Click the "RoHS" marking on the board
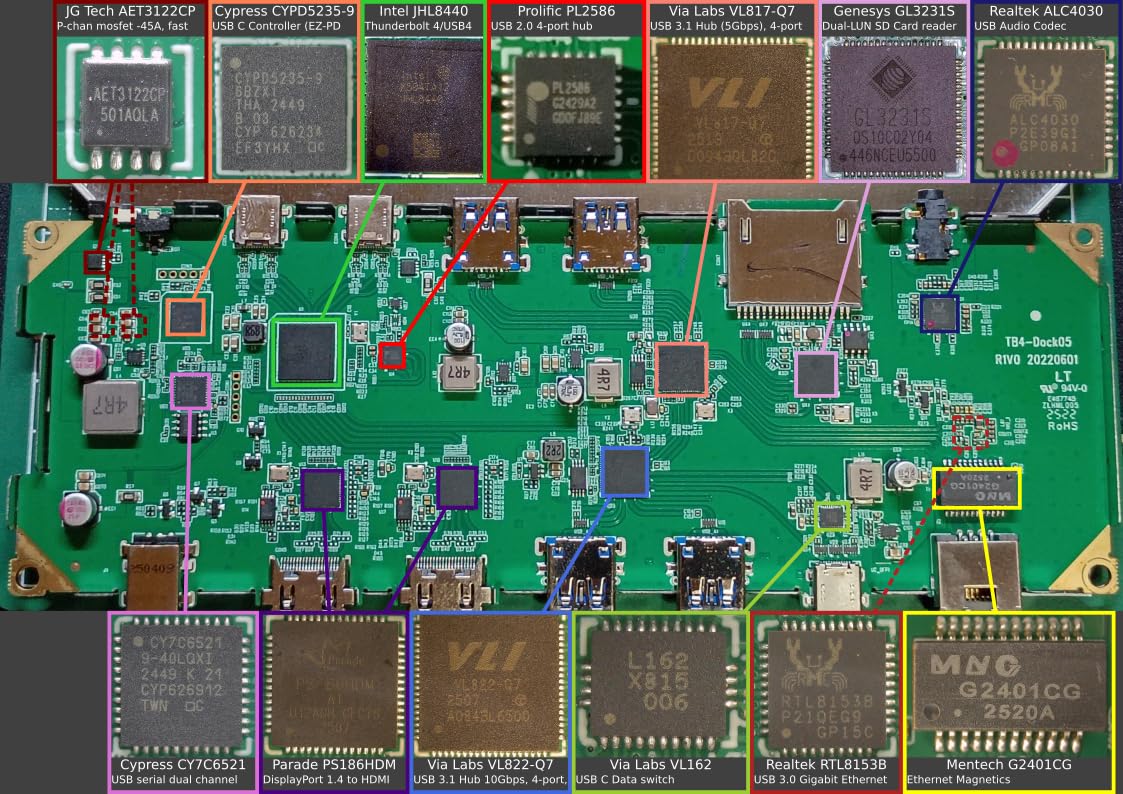 pyautogui.click(x=1063, y=426)
